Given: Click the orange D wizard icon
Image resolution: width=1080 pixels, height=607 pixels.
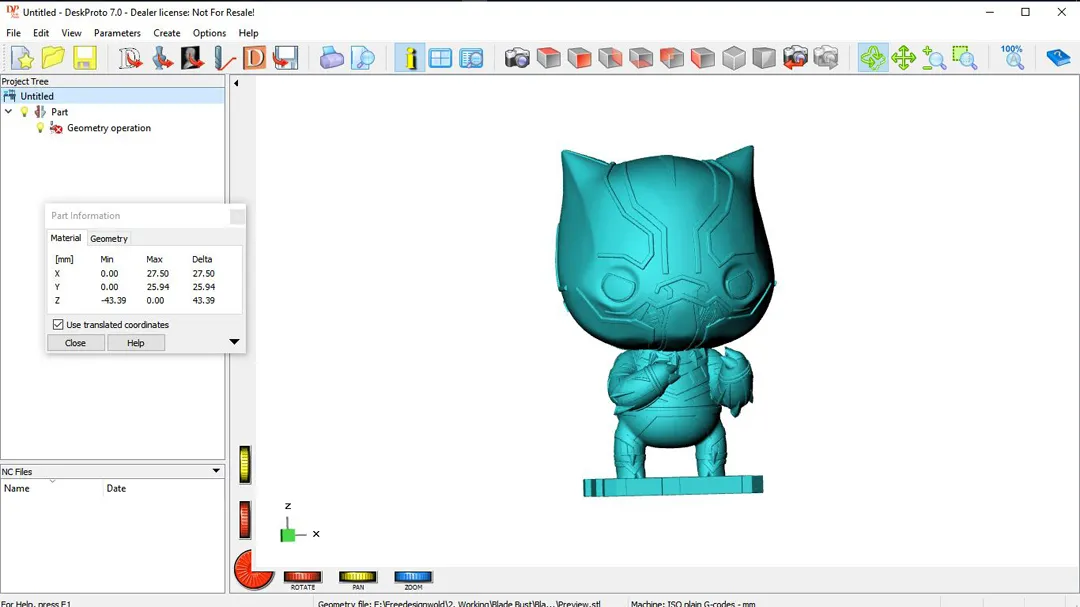Looking at the screenshot, I should click(254, 58).
